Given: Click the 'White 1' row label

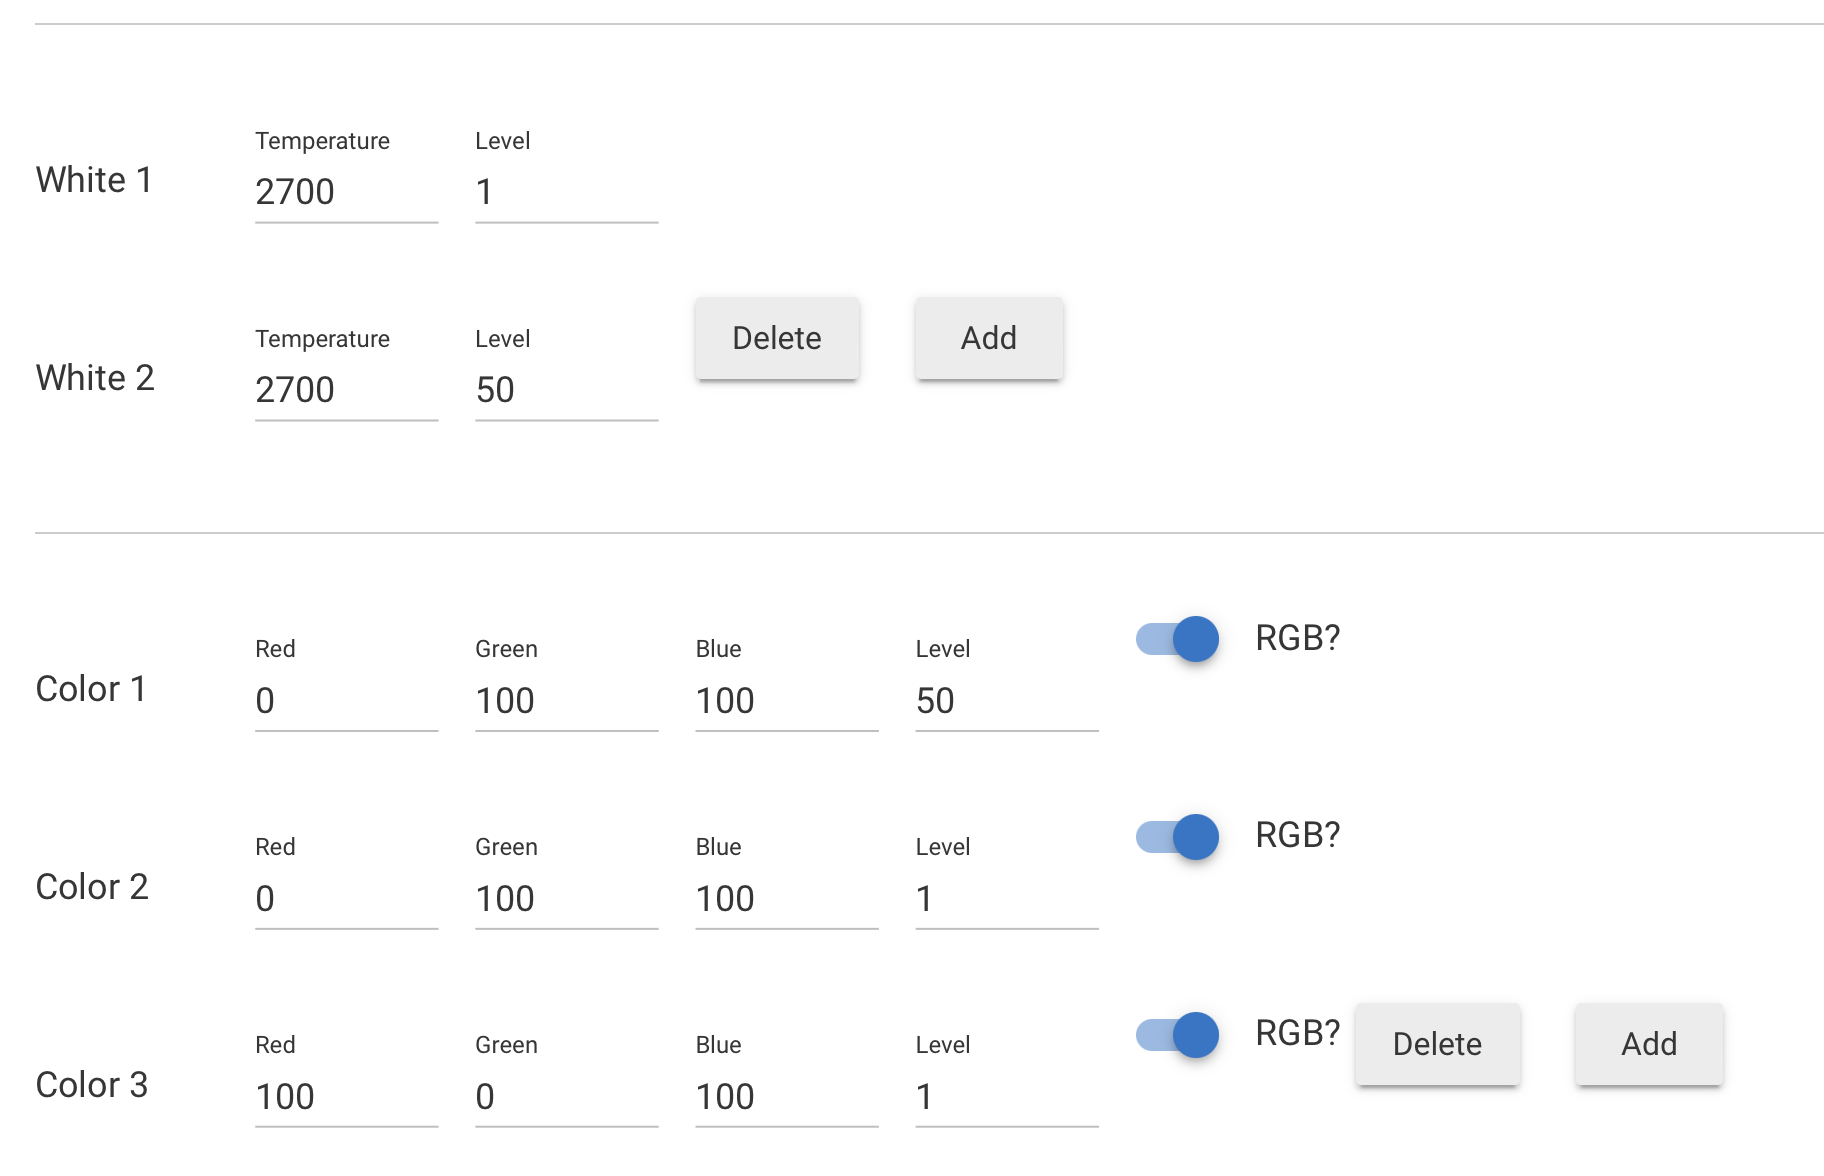Looking at the screenshot, I should [94, 180].
